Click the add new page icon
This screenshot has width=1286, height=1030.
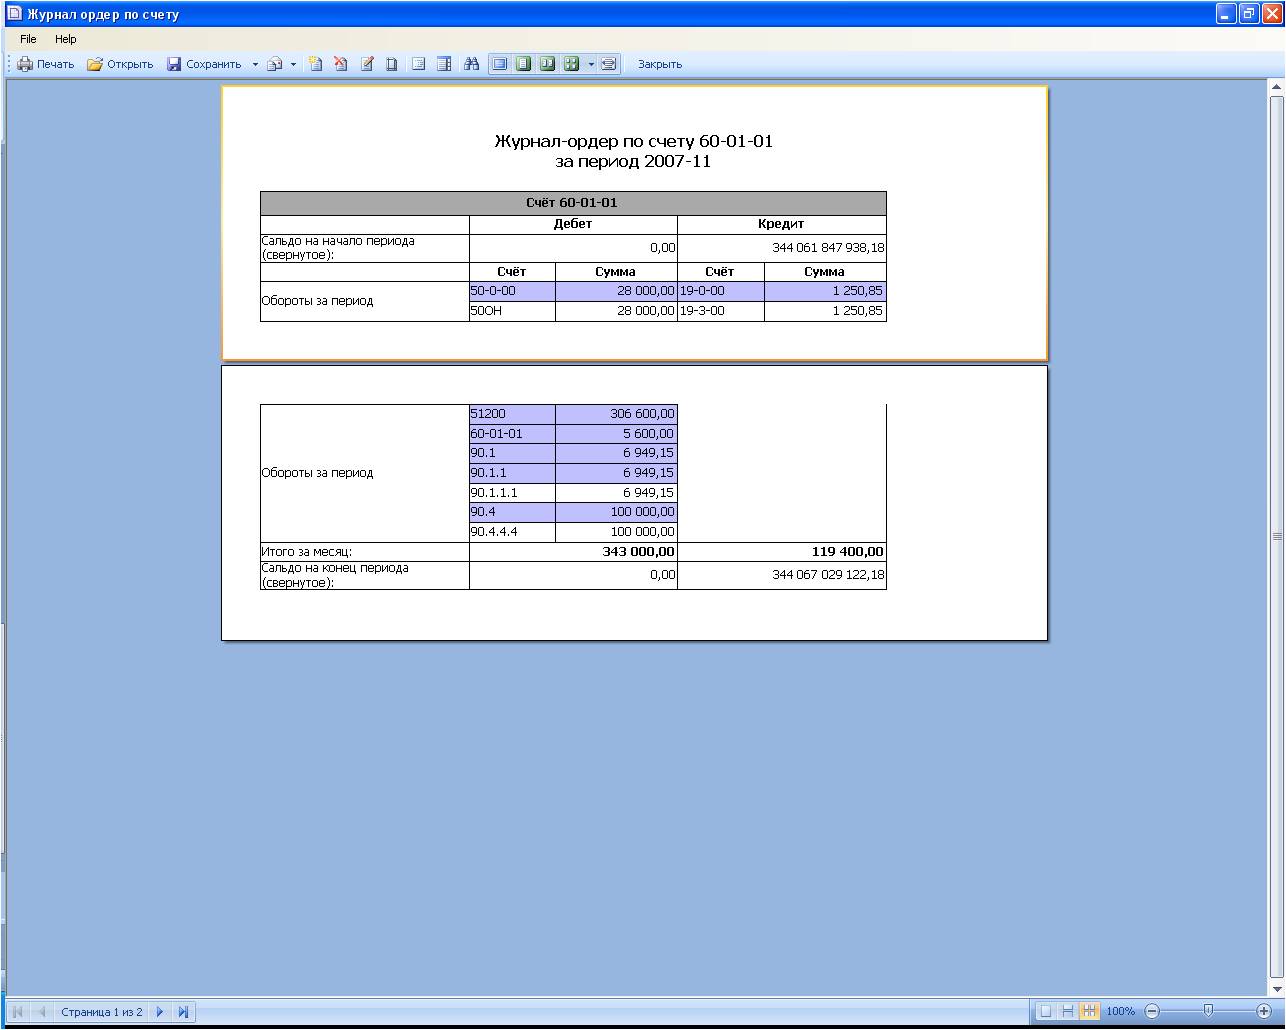click(x=315, y=64)
